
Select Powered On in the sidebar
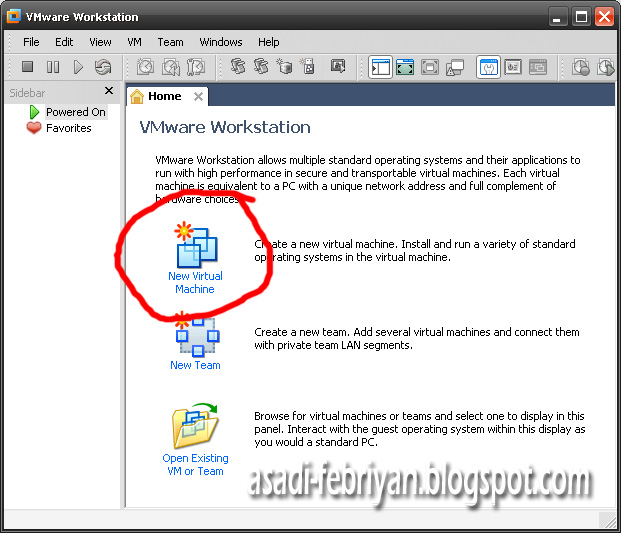click(76, 112)
